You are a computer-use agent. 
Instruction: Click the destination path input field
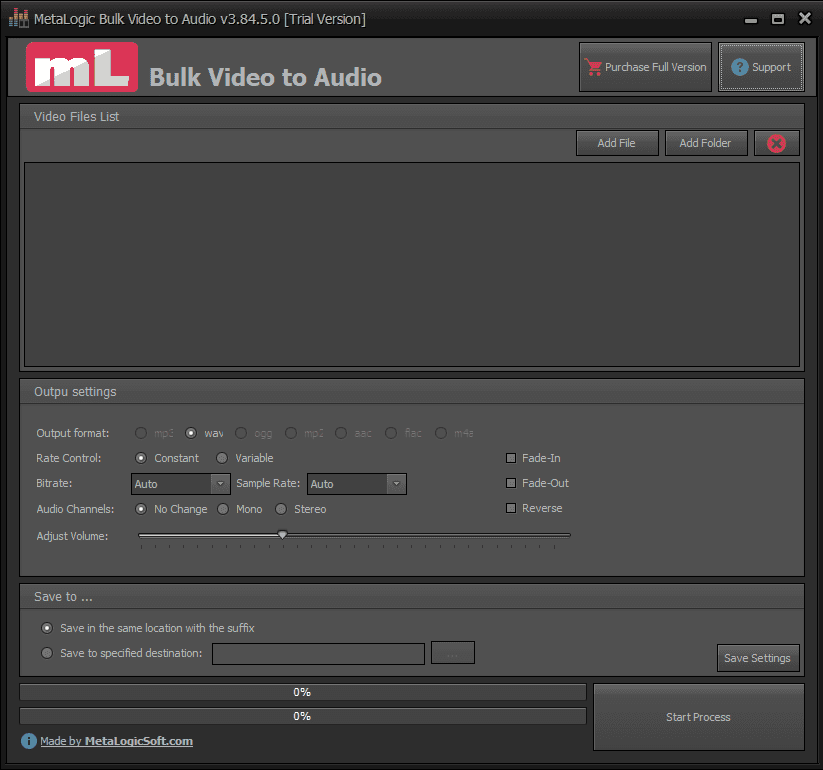pyautogui.click(x=319, y=654)
